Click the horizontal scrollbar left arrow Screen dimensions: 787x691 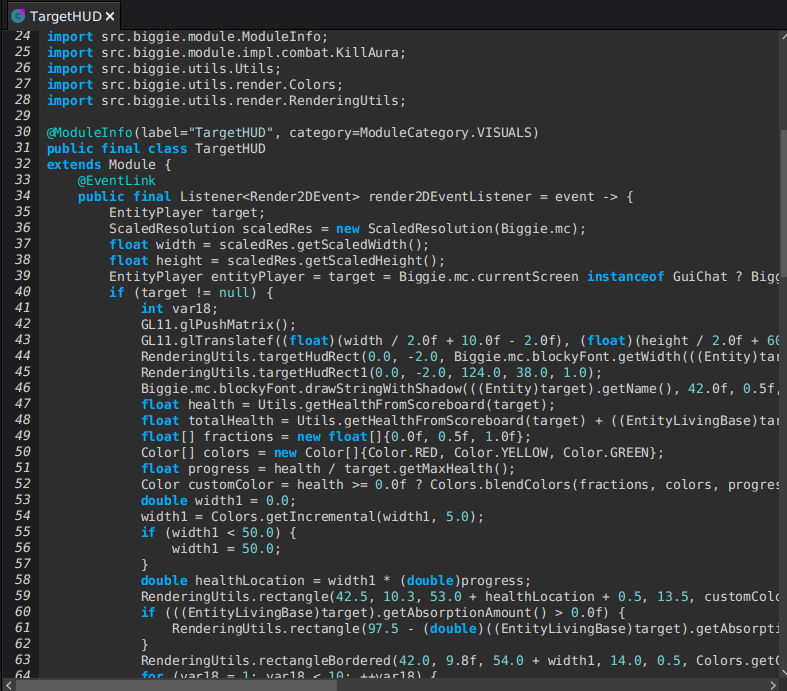pos(8,684)
